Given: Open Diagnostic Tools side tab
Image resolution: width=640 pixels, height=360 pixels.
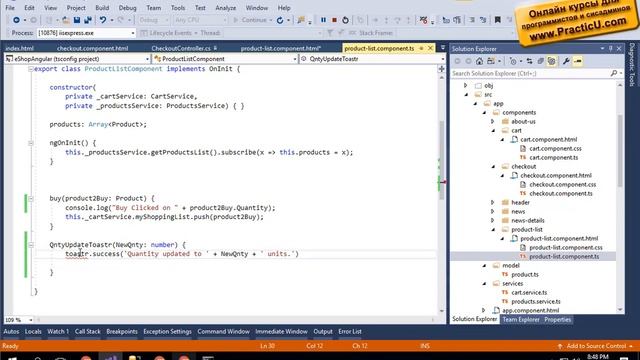Looking at the screenshot, I should pos(632,64).
